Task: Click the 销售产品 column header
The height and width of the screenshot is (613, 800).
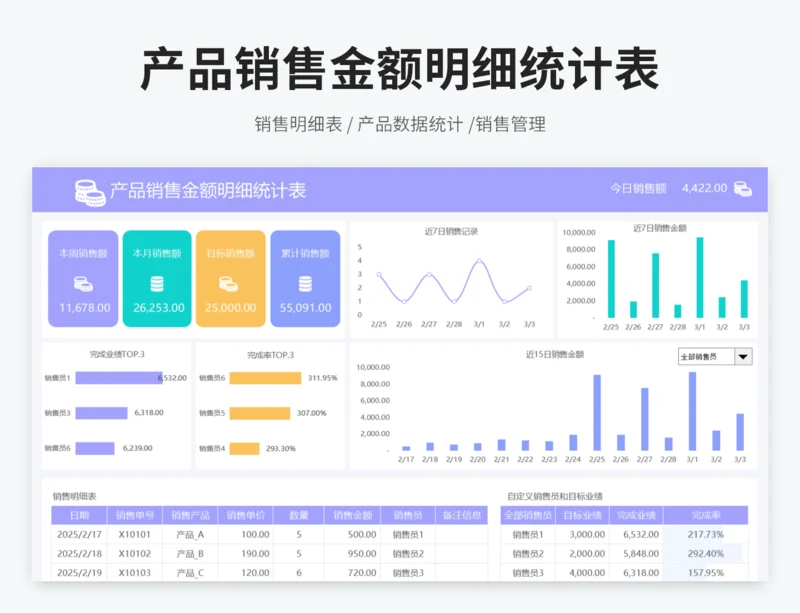Action: coord(190,515)
